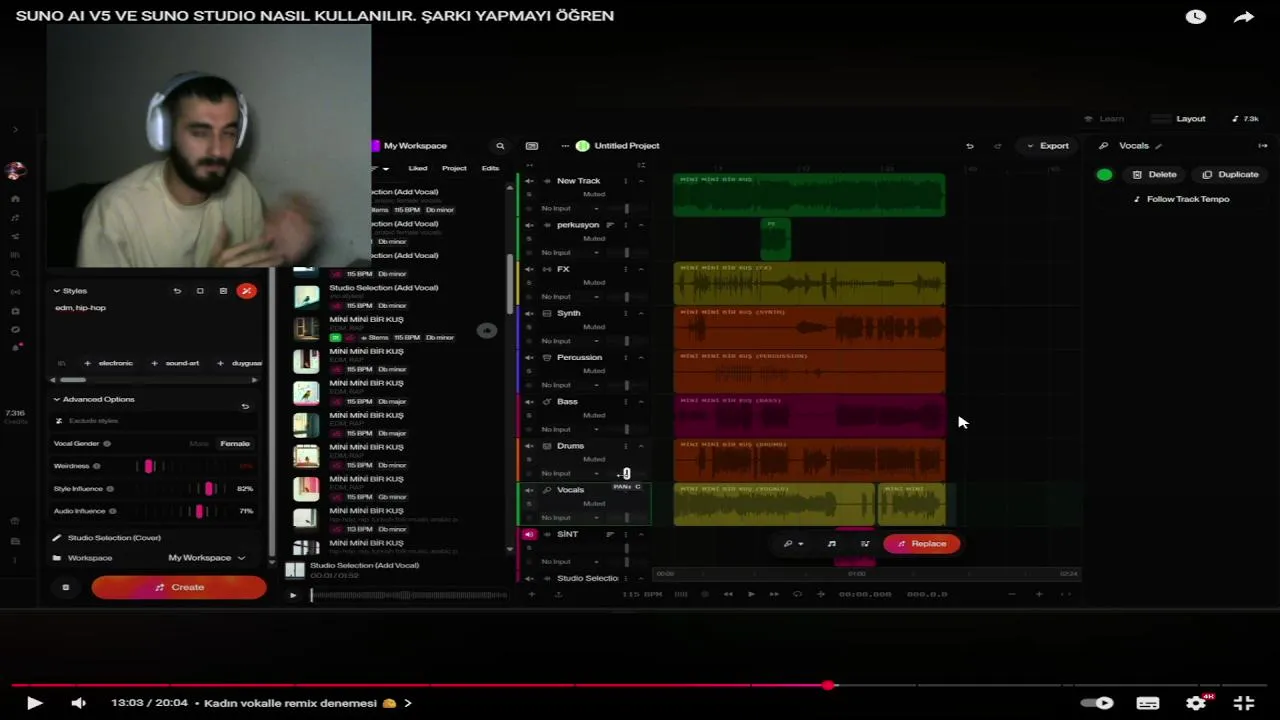This screenshot has height=720, width=1280.
Task: Collapse the Vocals side panel
Action: pos(1262,146)
